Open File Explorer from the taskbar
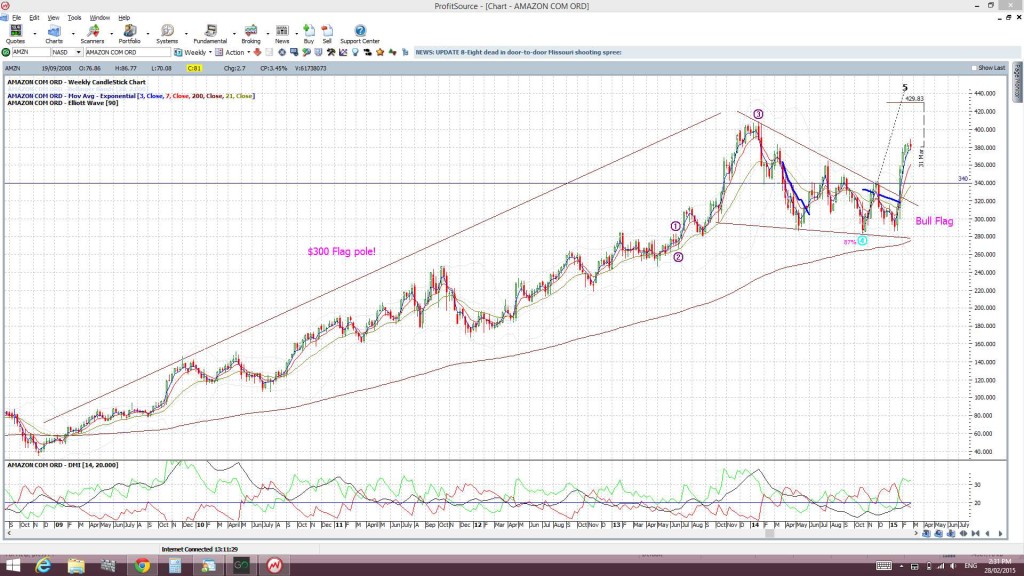The image size is (1024, 576). 76,566
